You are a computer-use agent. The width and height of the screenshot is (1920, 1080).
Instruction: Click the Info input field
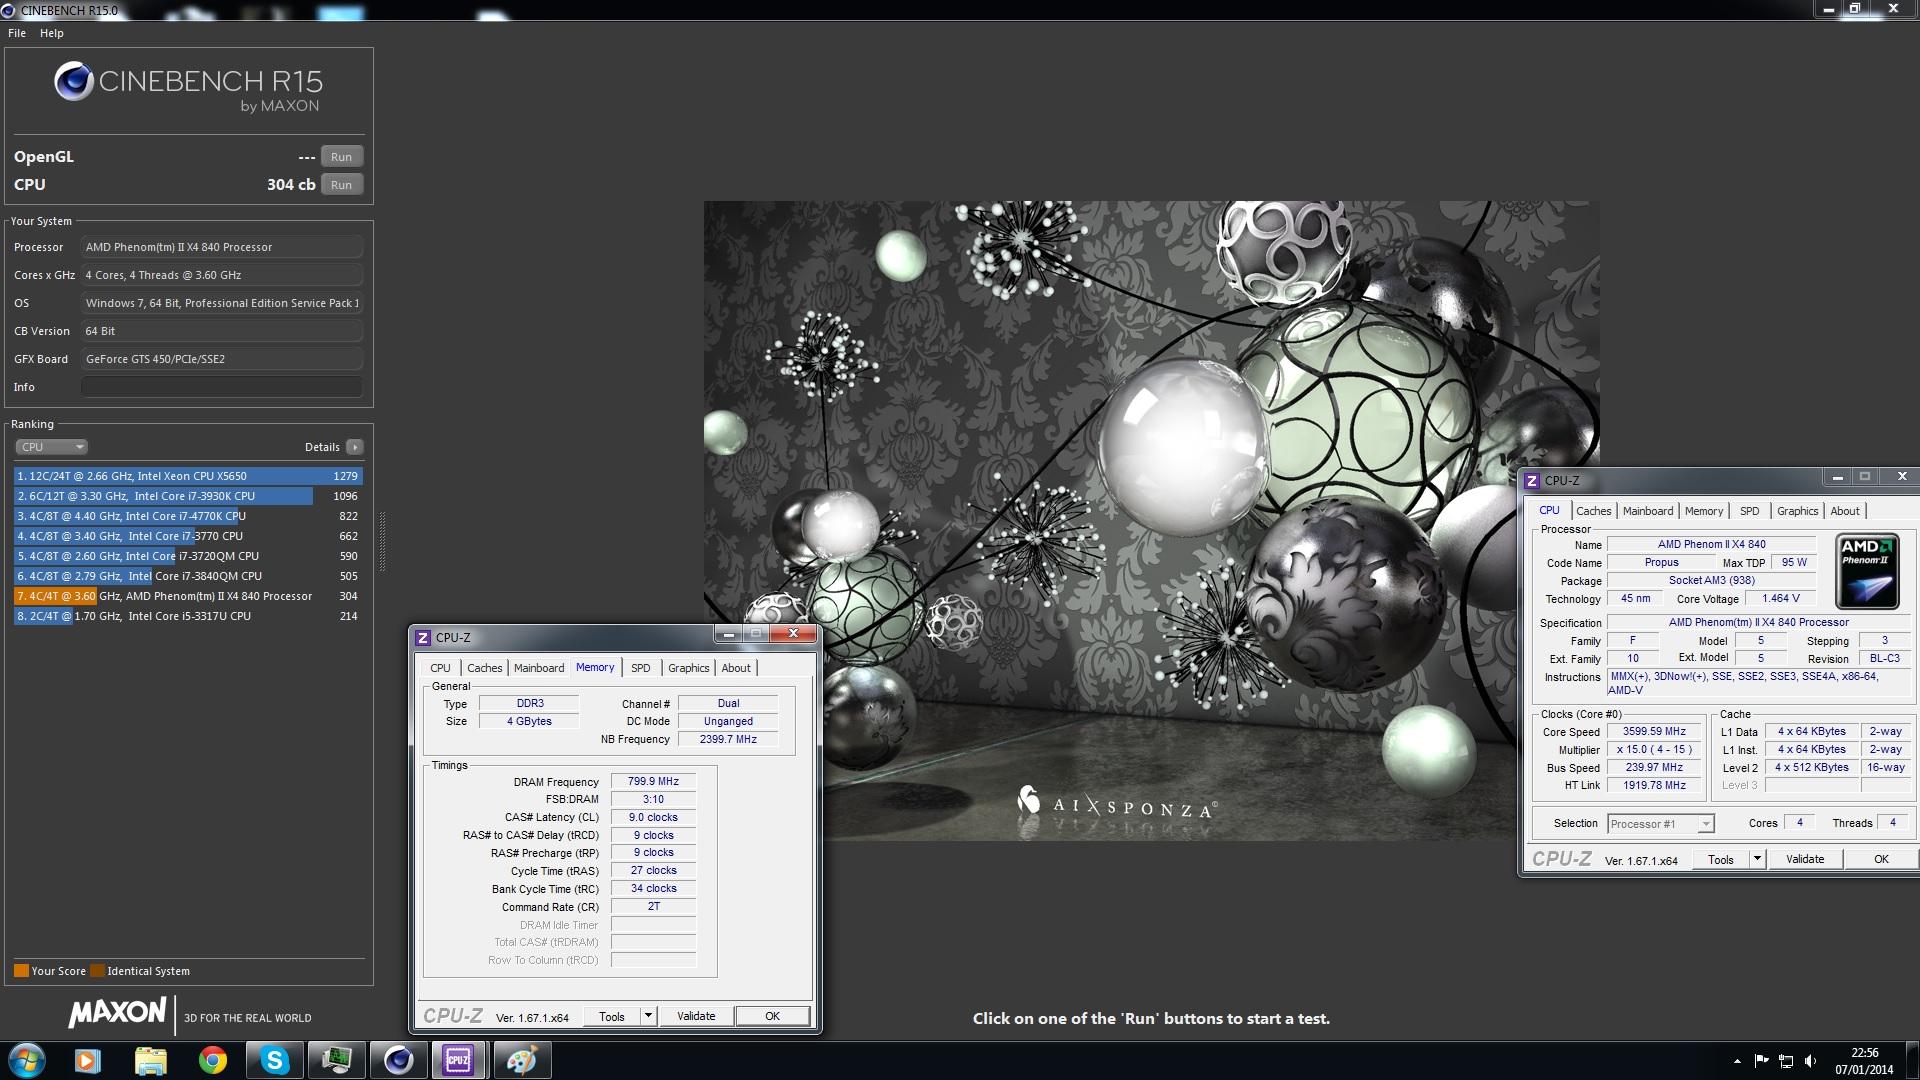point(221,387)
